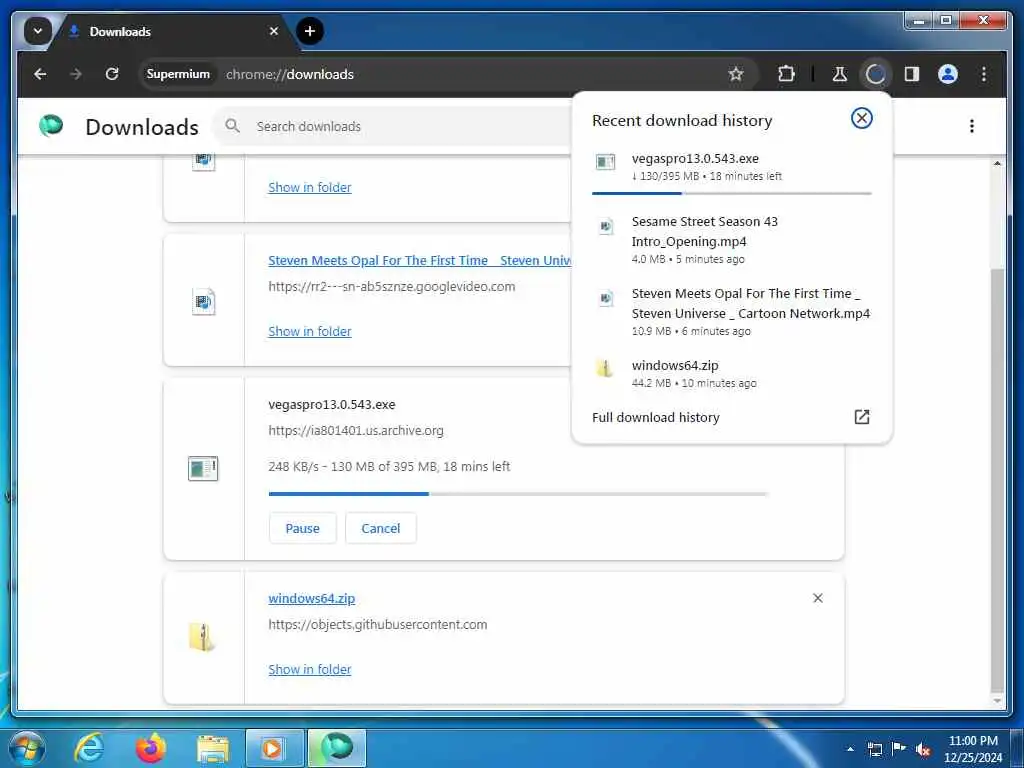Launch Firefox from the taskbar
1024x768 pixels.
[x=150, y=748]
